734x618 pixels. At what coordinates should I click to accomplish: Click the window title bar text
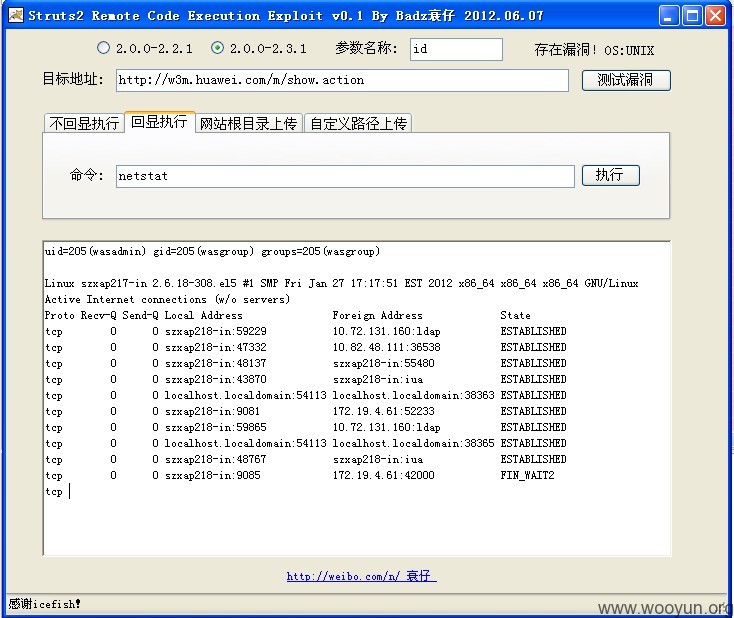tap(286, 16)
